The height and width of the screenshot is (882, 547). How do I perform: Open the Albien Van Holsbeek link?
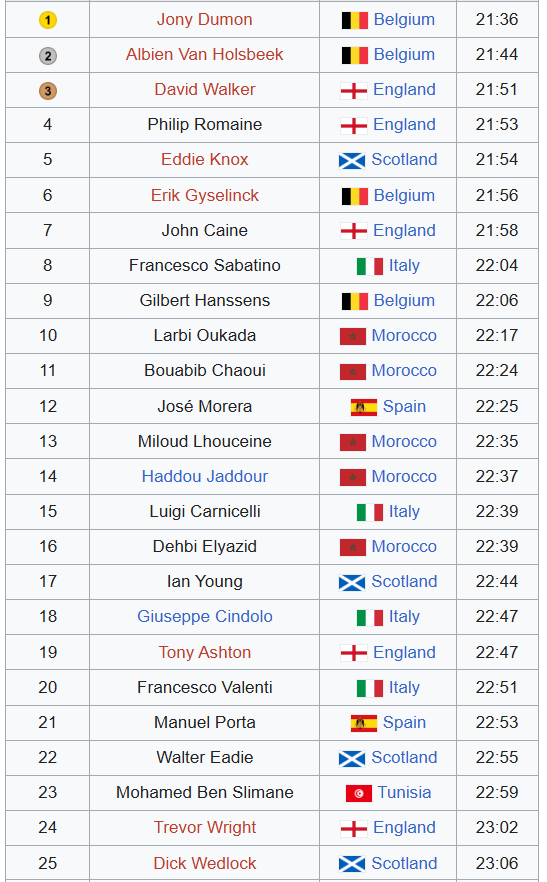[204, 55]
